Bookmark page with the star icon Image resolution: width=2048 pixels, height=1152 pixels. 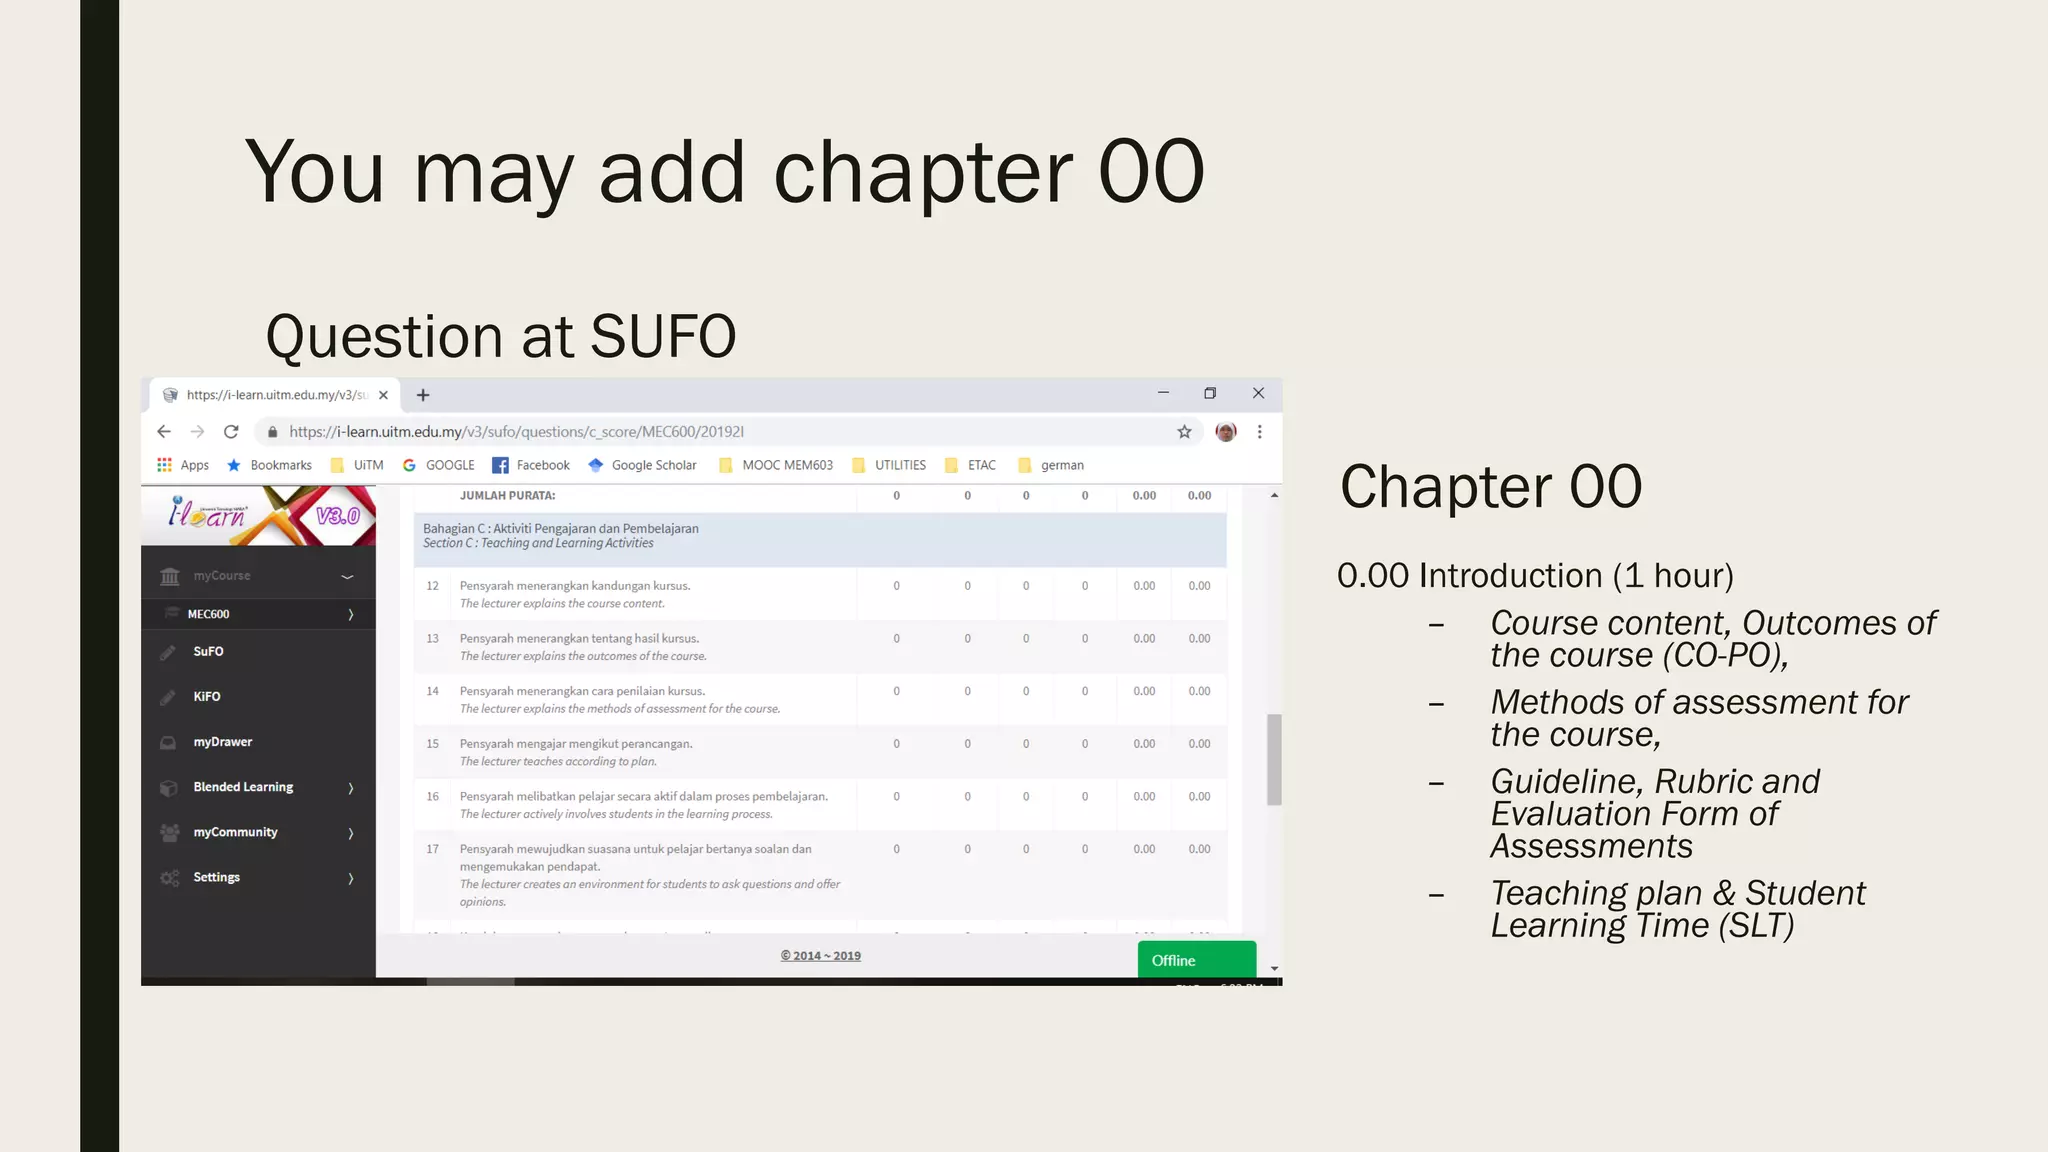pyautogui.click(x=1184, y=432)
